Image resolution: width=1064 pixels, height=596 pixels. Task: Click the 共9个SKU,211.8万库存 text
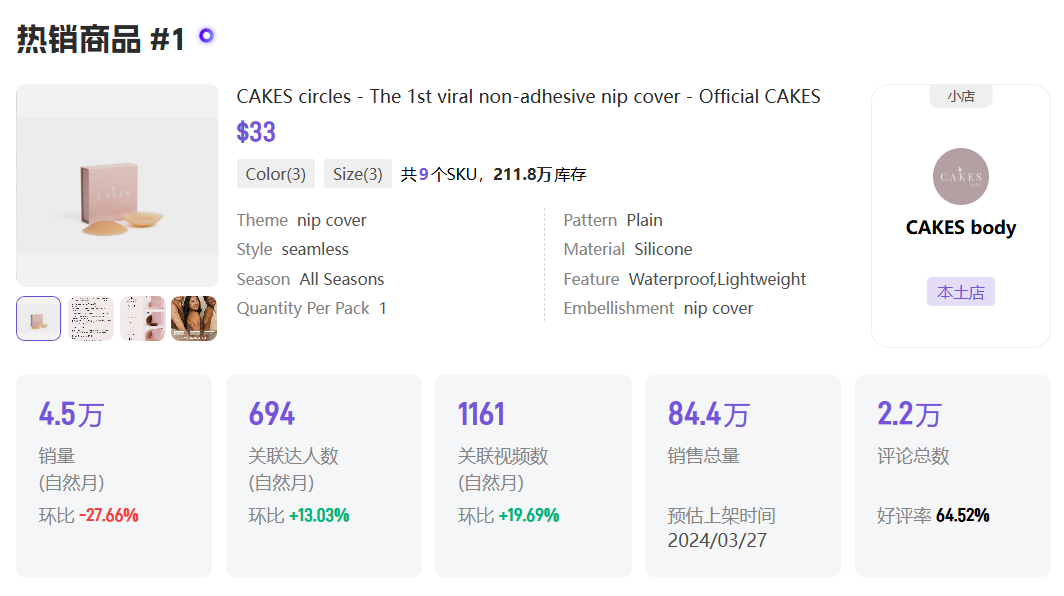(x=493, y=174)
